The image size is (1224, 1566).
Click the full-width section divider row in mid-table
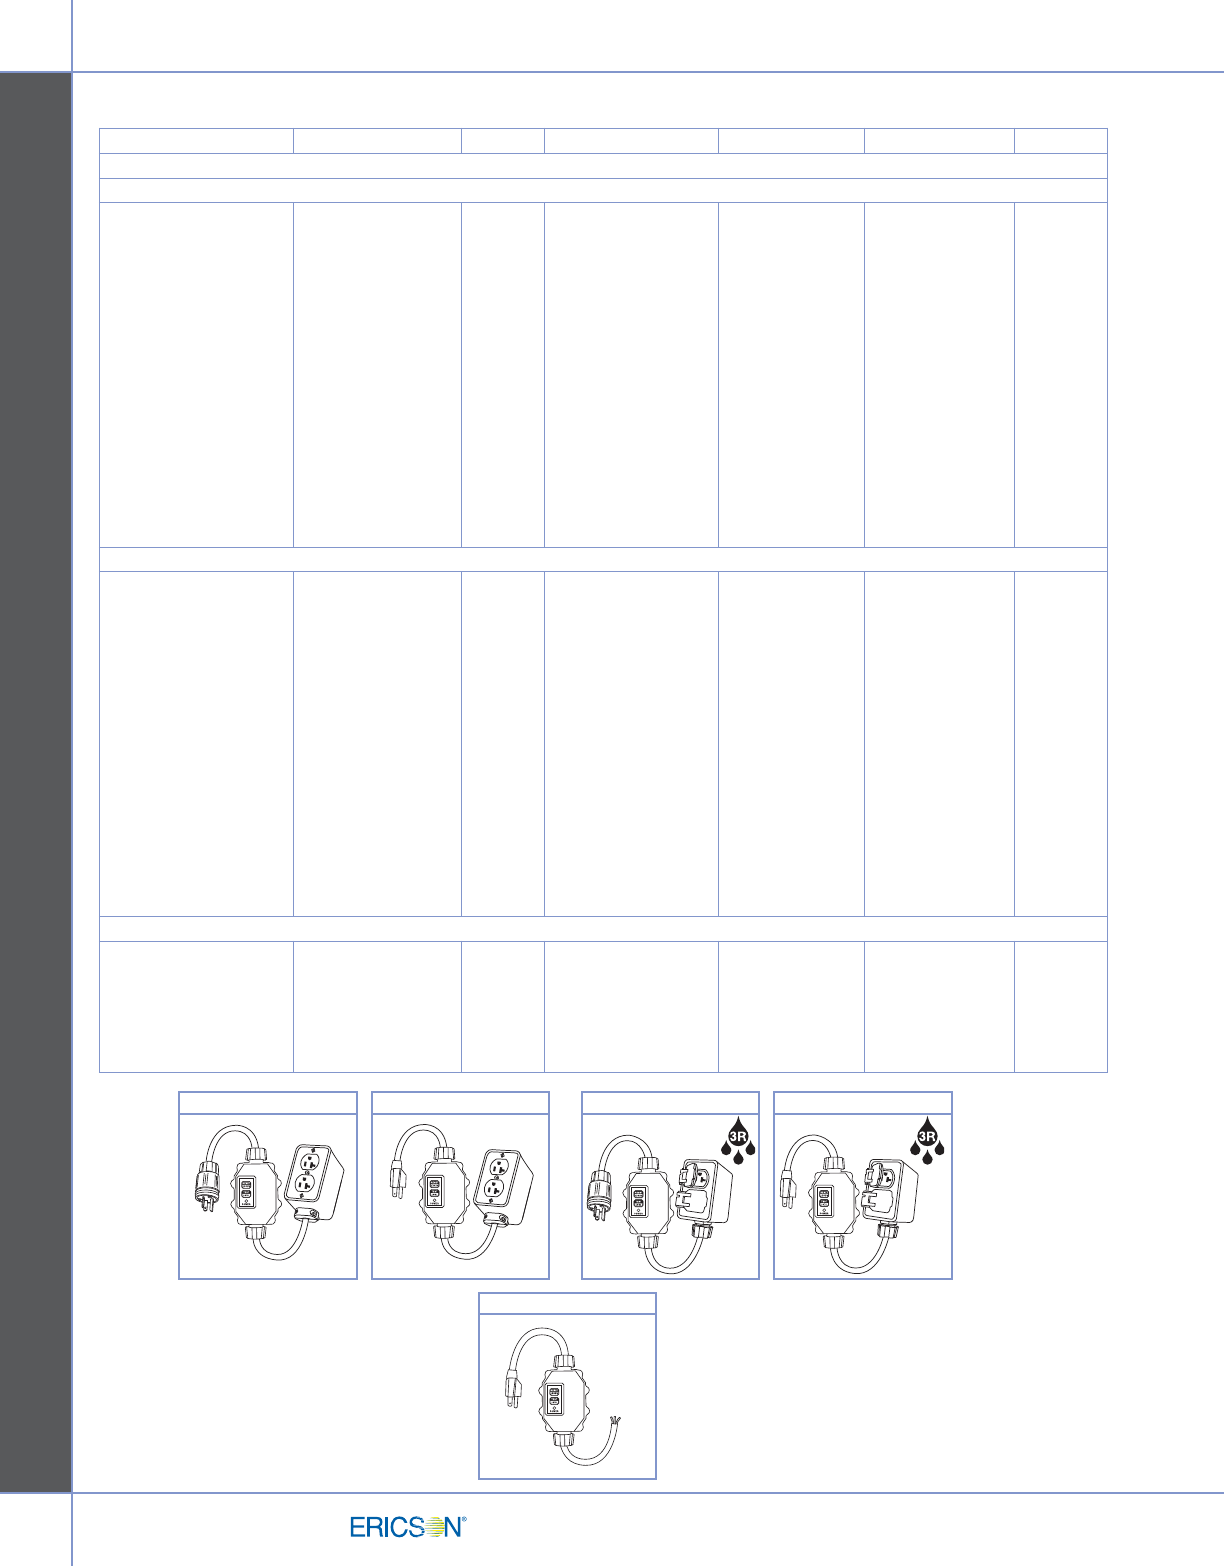(x=604, y=559)
